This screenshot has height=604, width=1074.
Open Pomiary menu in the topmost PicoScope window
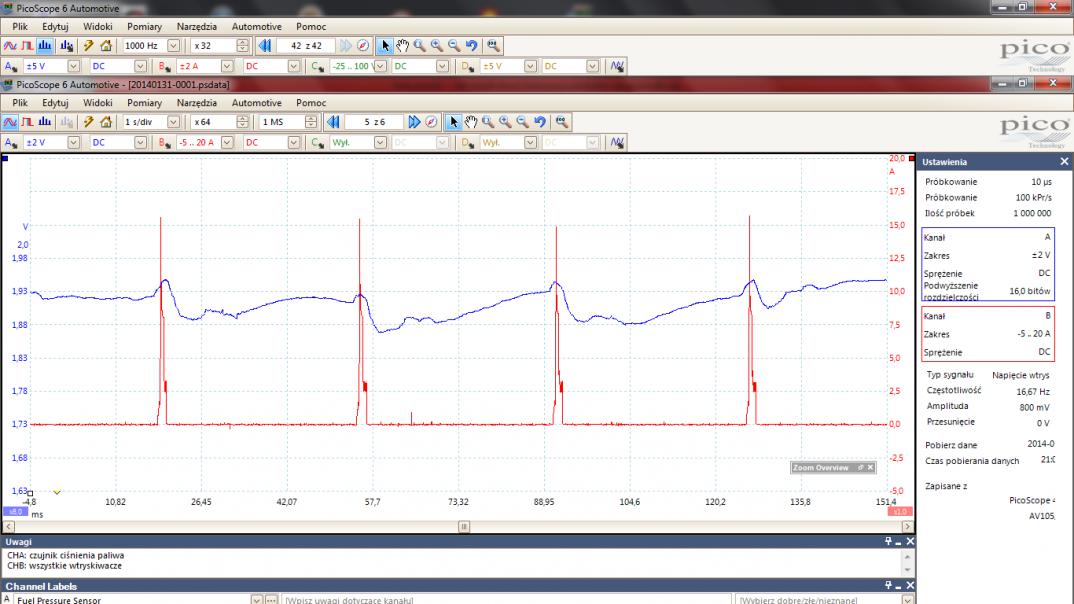[145, 26]
